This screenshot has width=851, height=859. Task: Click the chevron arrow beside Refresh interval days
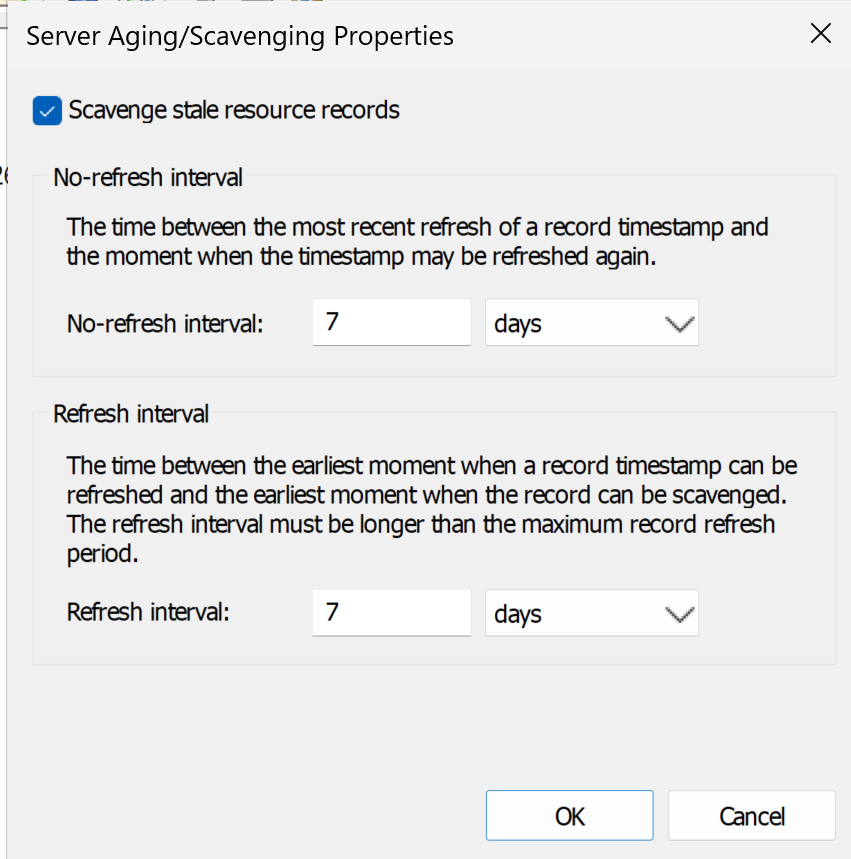(x=679, y=615)
